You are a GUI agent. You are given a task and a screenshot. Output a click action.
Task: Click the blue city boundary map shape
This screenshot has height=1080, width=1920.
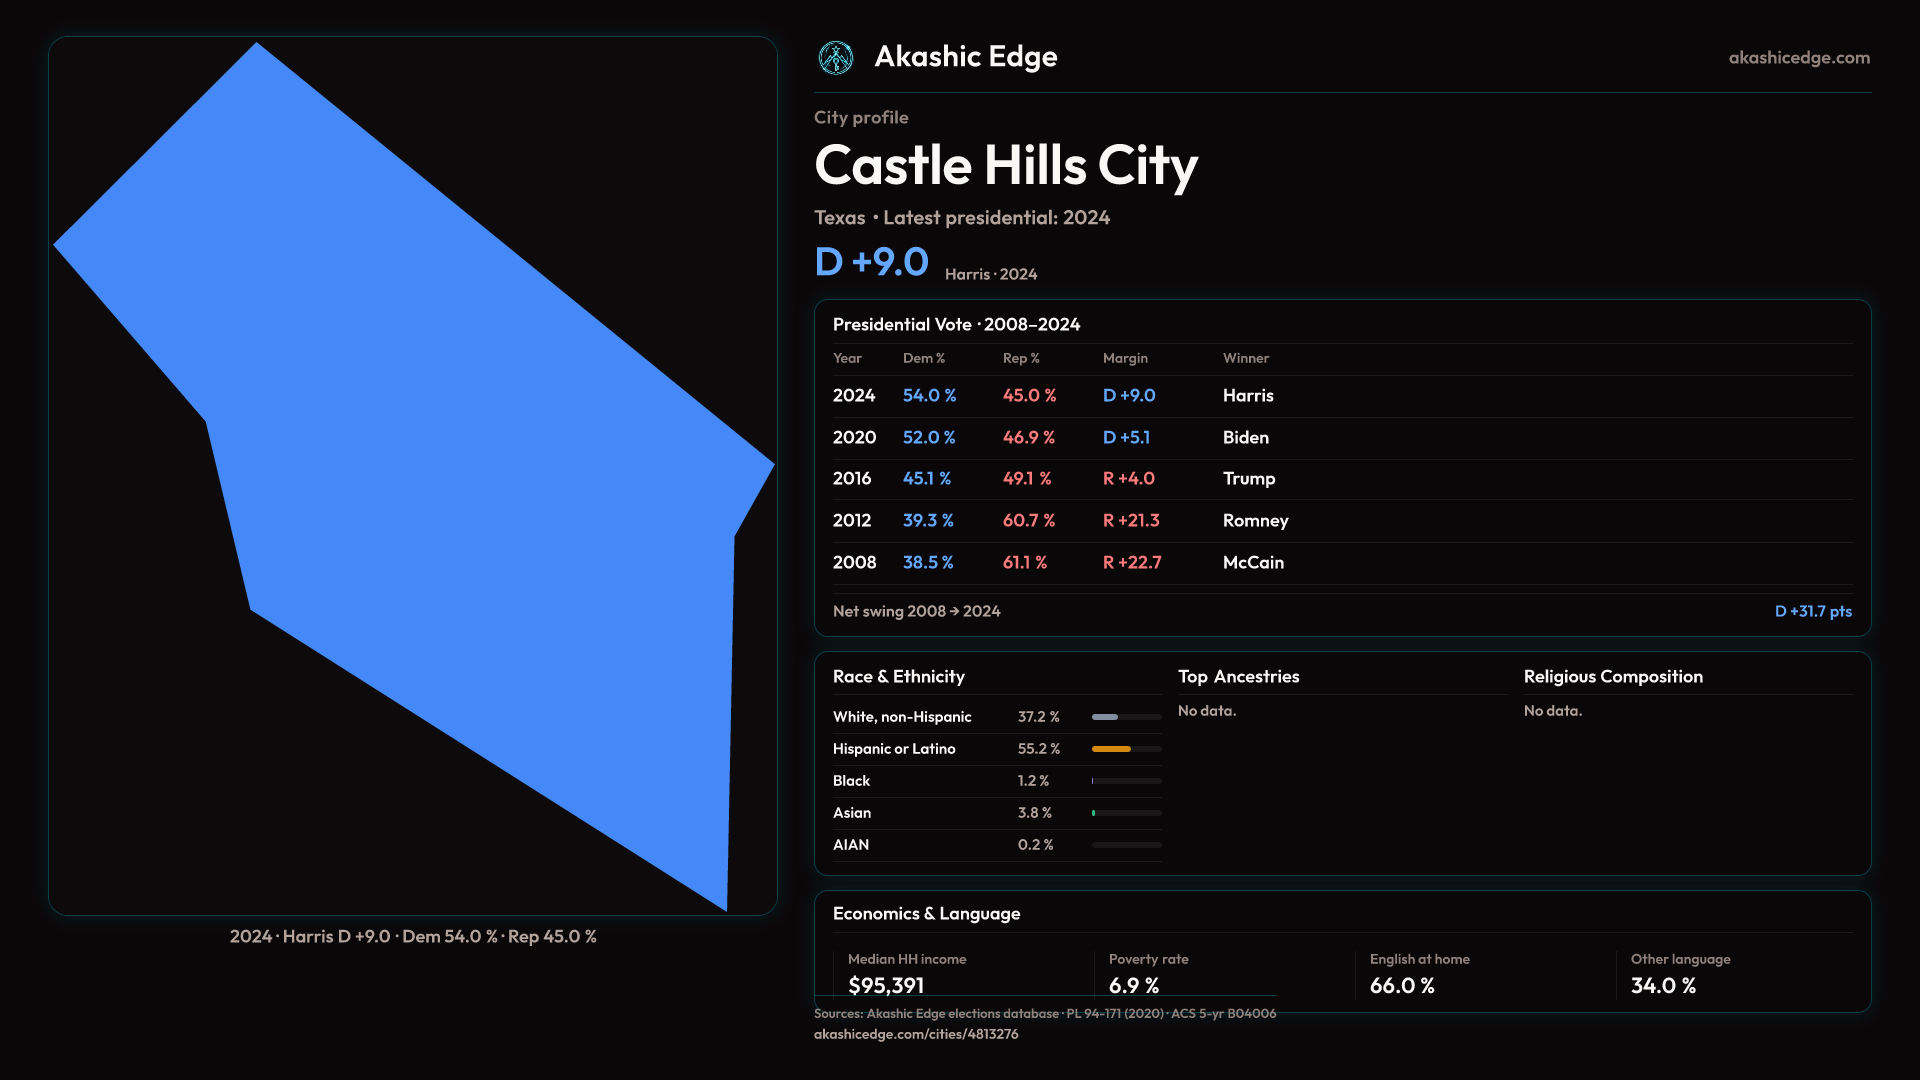pos(450,450)
